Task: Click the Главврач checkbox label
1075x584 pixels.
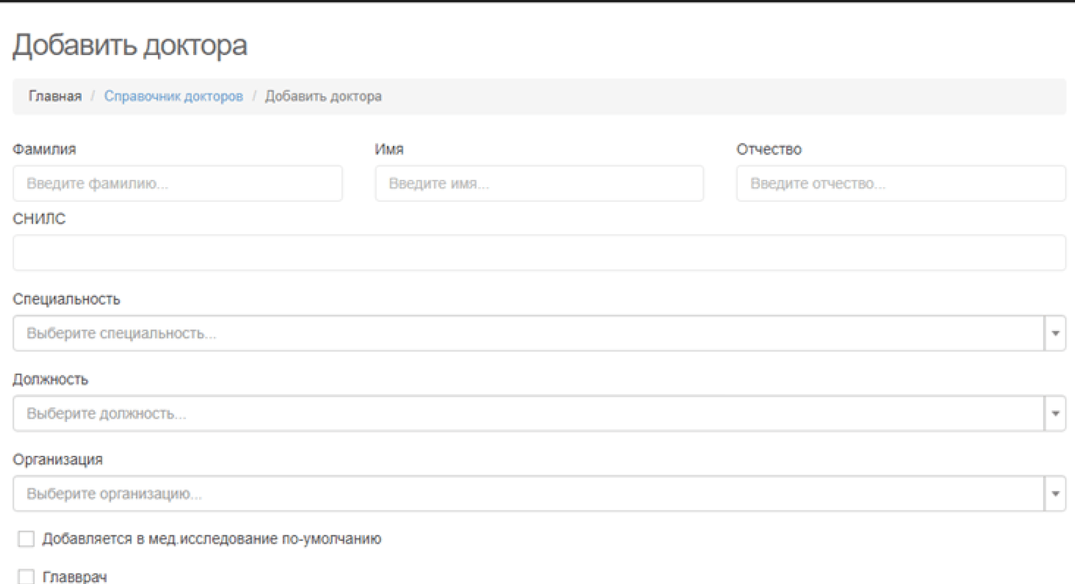Action: point(75,576)
